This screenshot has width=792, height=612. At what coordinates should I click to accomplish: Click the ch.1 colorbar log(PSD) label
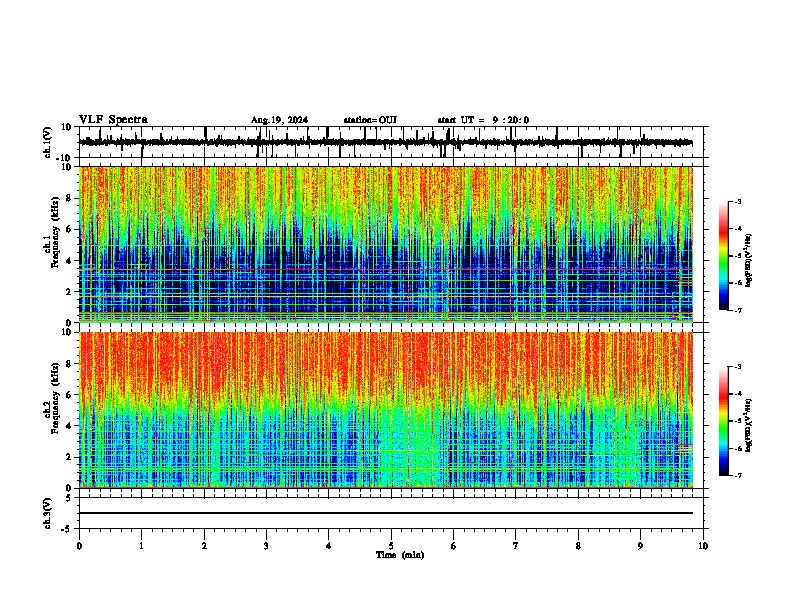[x=748, y=261]
